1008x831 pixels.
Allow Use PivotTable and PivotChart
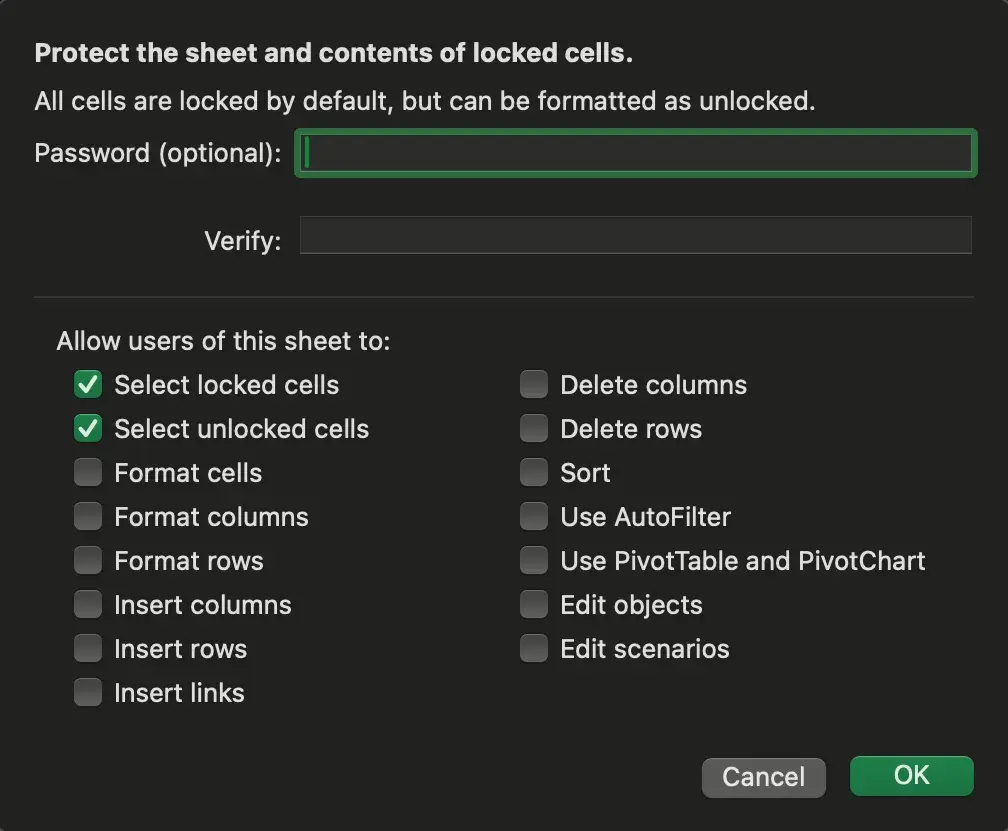(x=534, y=560)
